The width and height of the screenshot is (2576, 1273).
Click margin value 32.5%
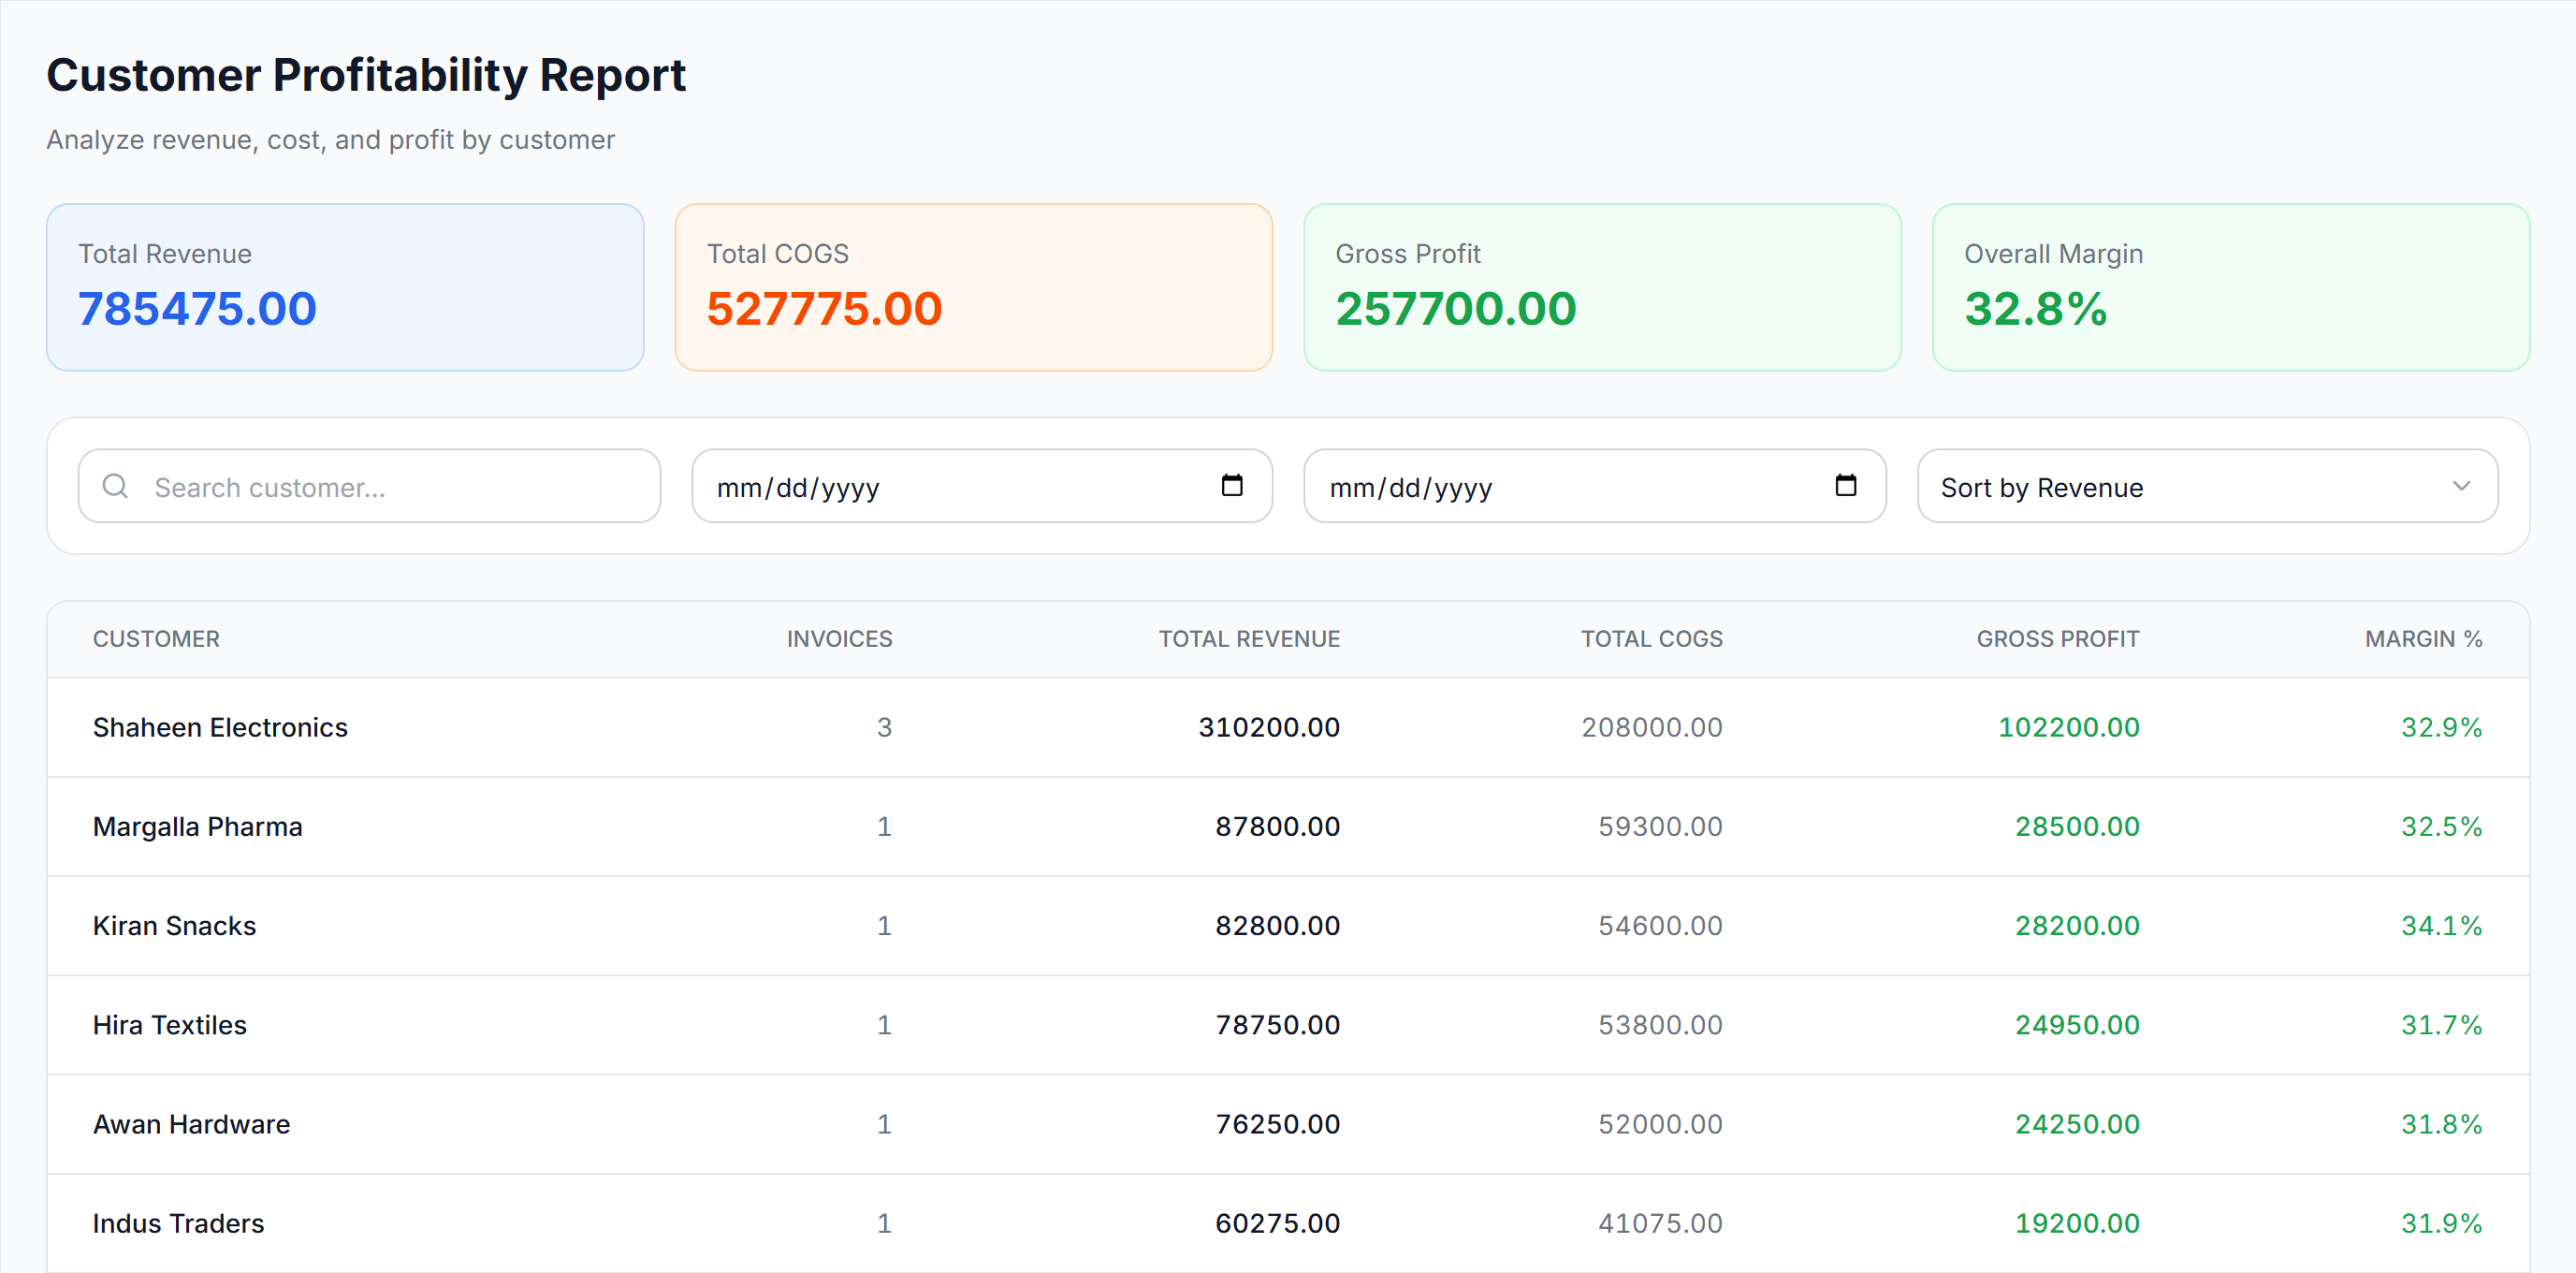point(2441,827)
